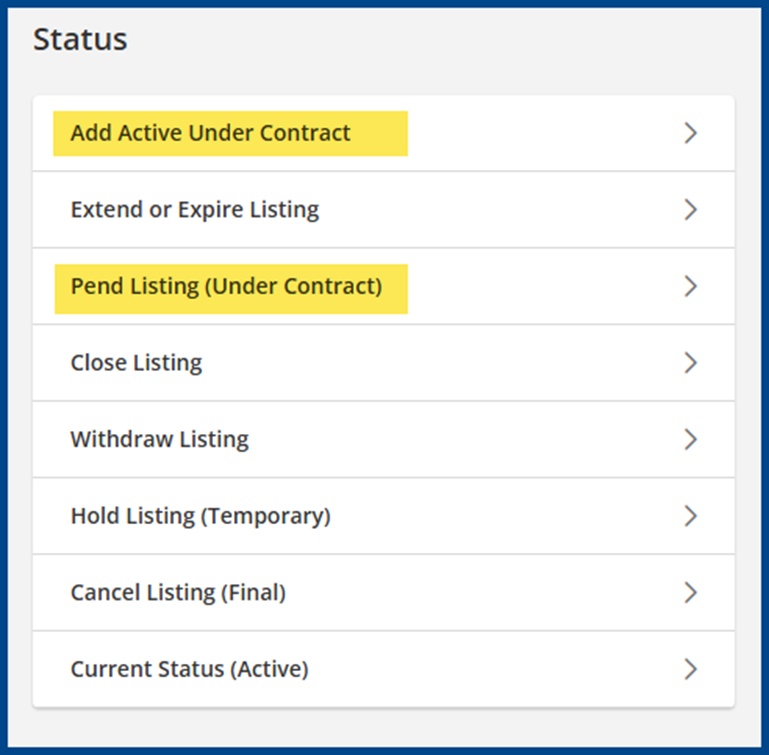View Current Status (Active) details

pyautogui.click(x=189, y=669)
